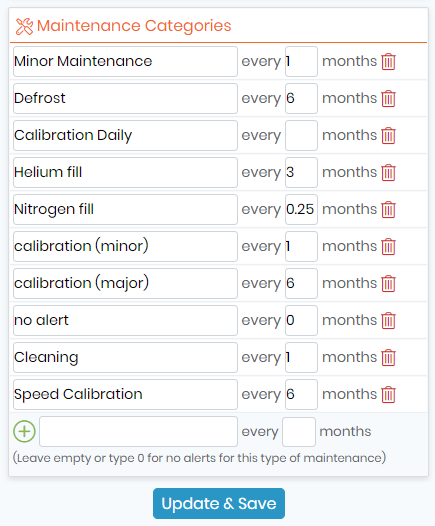Focus the new category name field
Image resolution: width=435 pixels, height=526 pixels.
[x=139, y=431]
